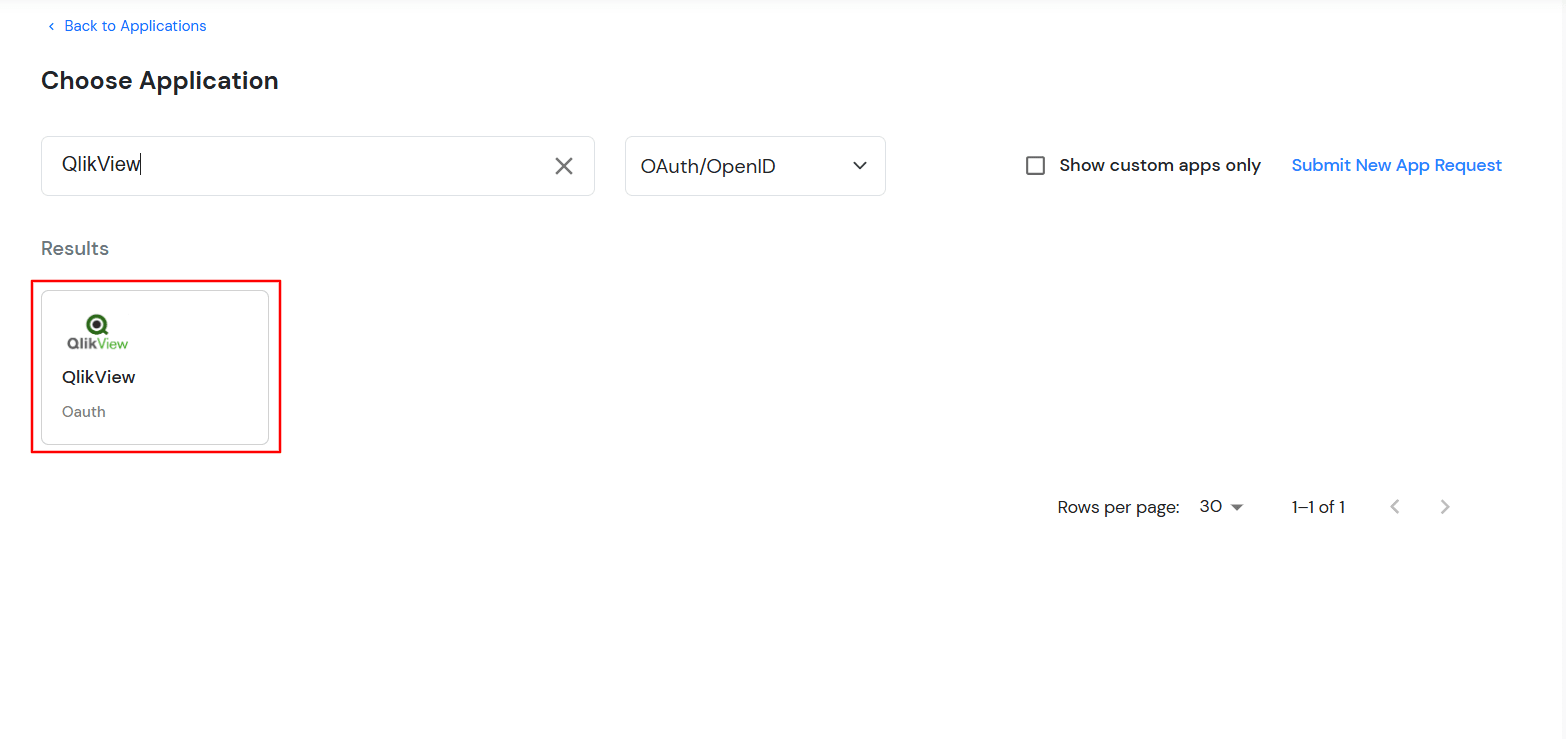Open Submit New App Request
The image size is (1566, 739).
pos(1396,165)
